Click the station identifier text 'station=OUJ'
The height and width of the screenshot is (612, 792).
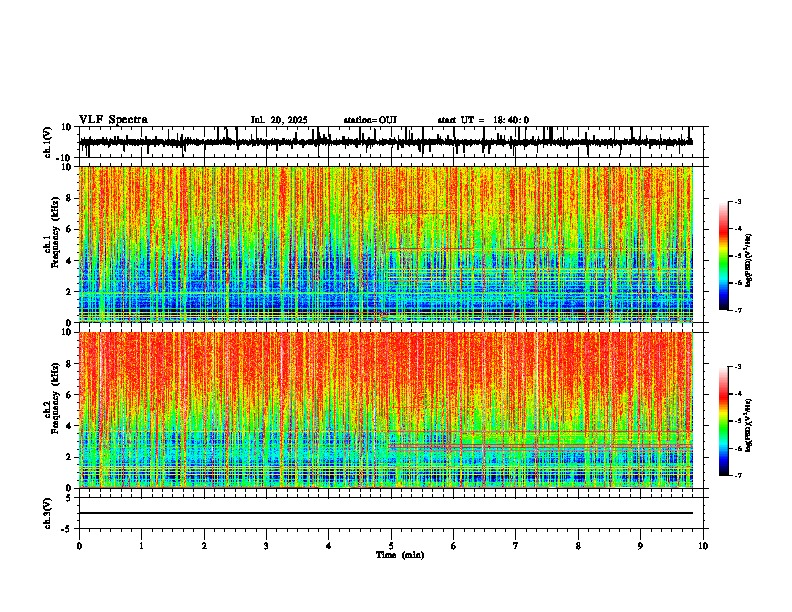pyautogui.click(x=370, y=120)
